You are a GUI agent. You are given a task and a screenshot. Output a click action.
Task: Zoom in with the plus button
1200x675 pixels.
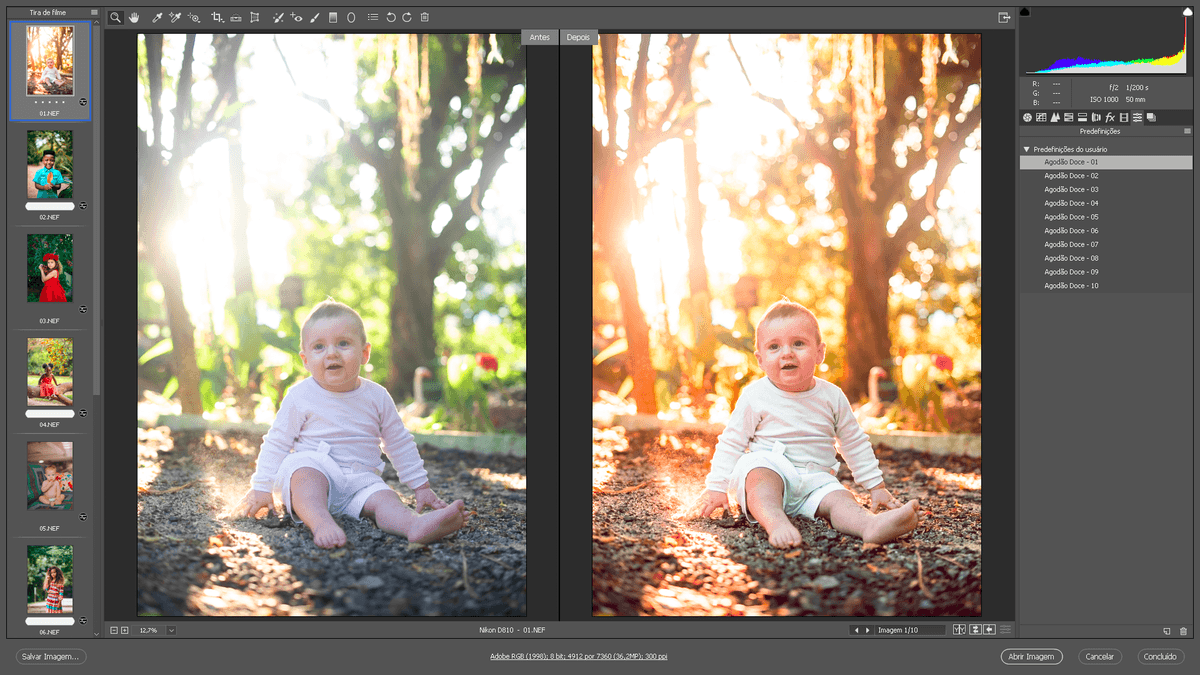click(125, 630)
